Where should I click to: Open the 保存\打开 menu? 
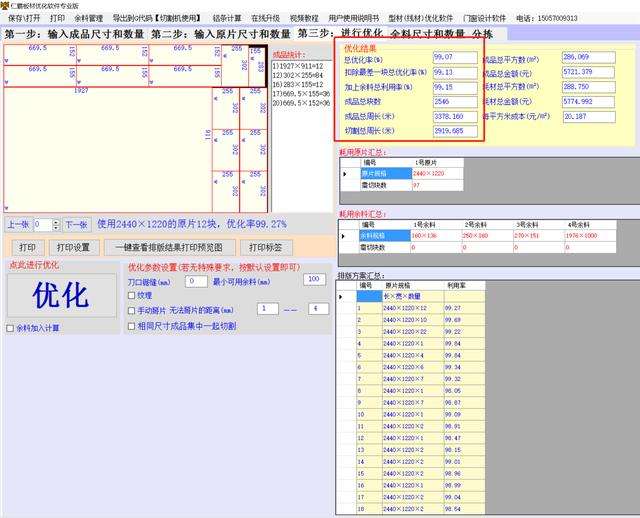(x=24, y=18)
